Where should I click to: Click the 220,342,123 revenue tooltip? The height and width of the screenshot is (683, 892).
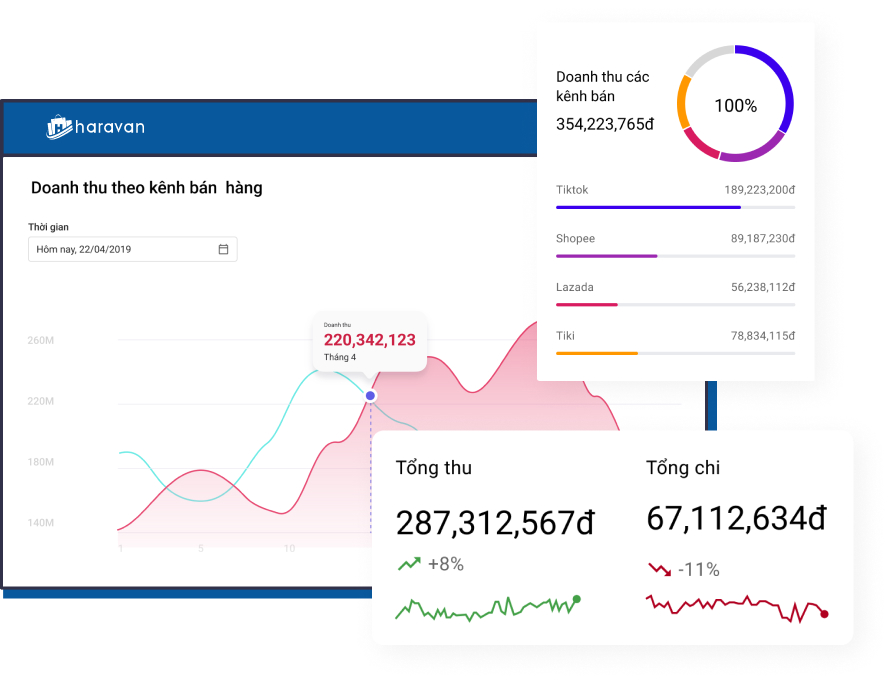point(370,341)
